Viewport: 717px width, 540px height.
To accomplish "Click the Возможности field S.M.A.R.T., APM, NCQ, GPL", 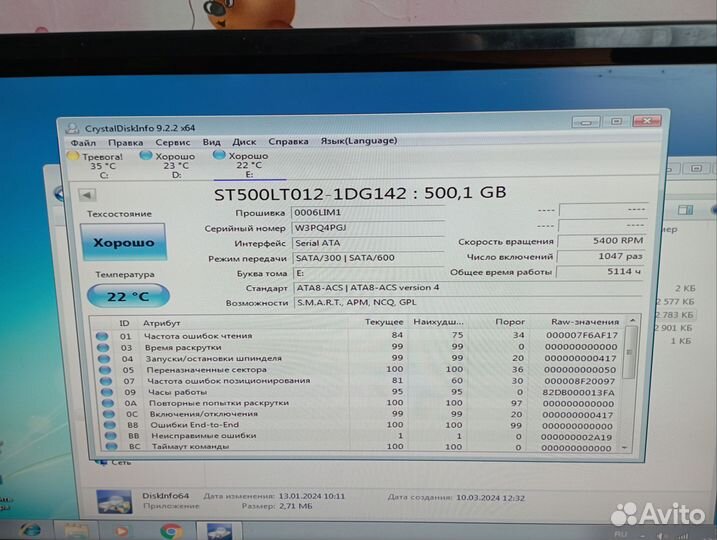I will click(467, 302).
